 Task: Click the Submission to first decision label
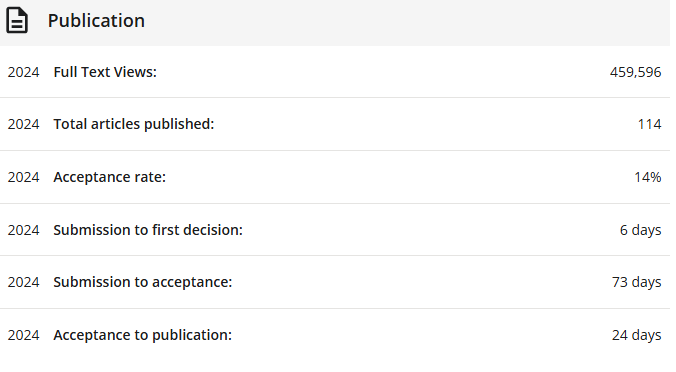148,230
